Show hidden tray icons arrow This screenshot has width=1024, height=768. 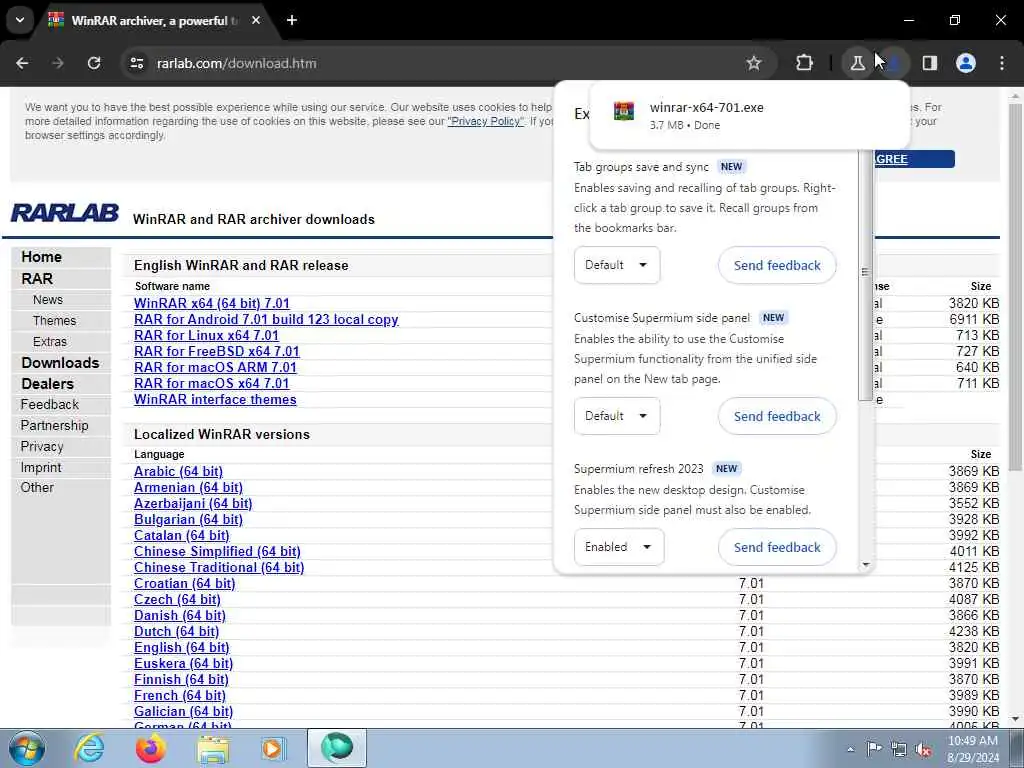tap(850, 749)
